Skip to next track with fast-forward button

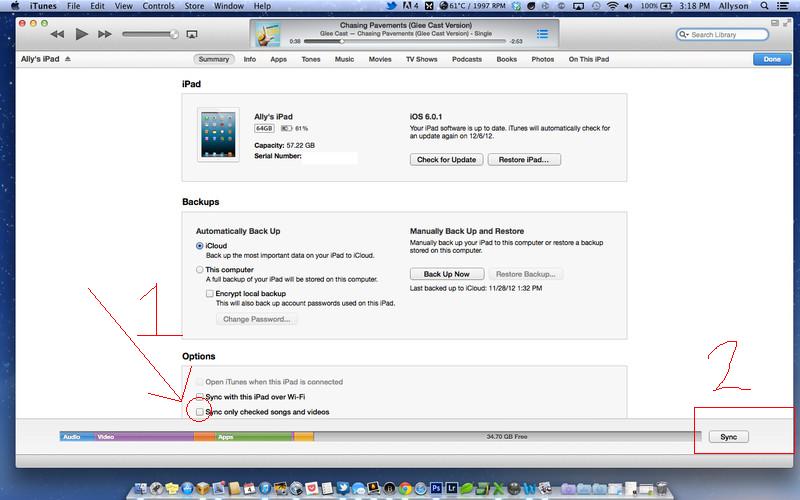(105, 34)
